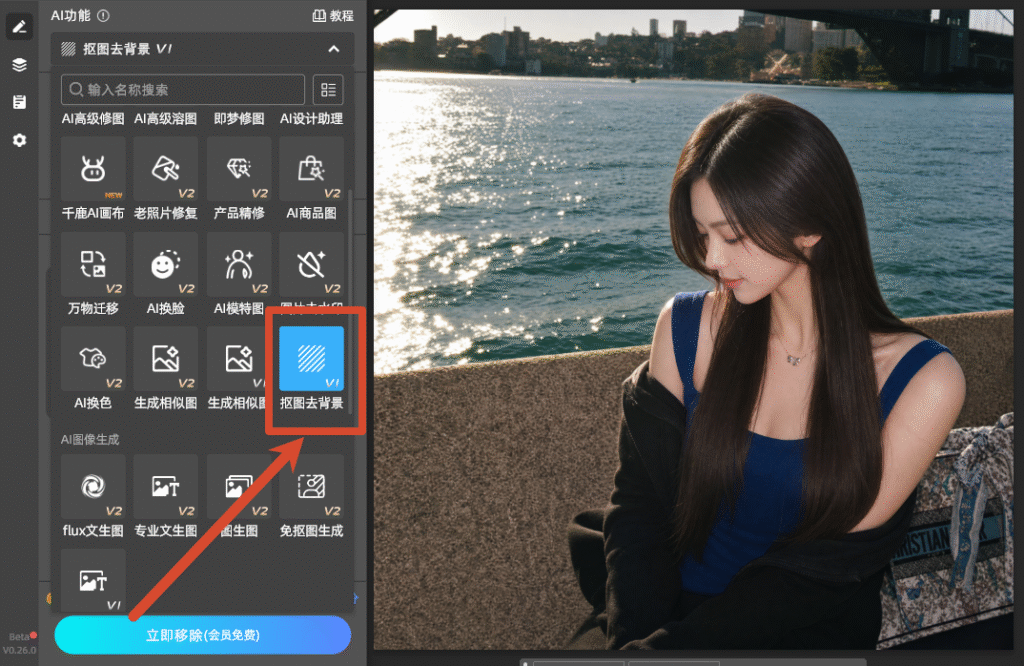The height and width of the screenshot is (666, 1024).
Task: Click the AI图像生成 section heading
Action: click(x=90, y=439)
